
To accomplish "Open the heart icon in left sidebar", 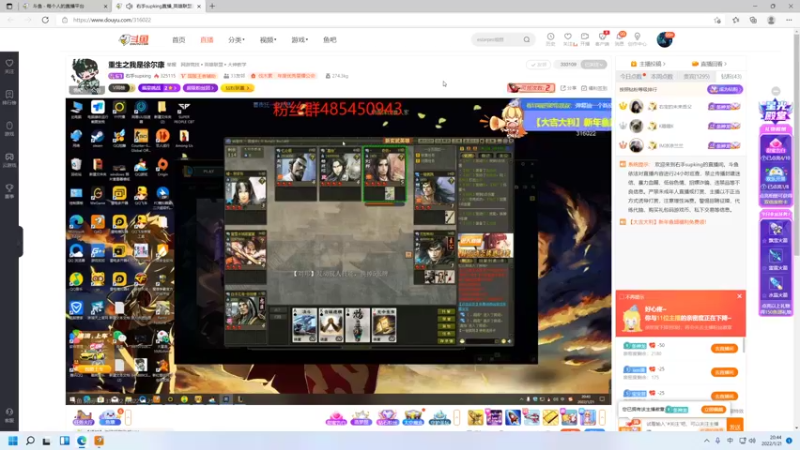I will [9, 64].
